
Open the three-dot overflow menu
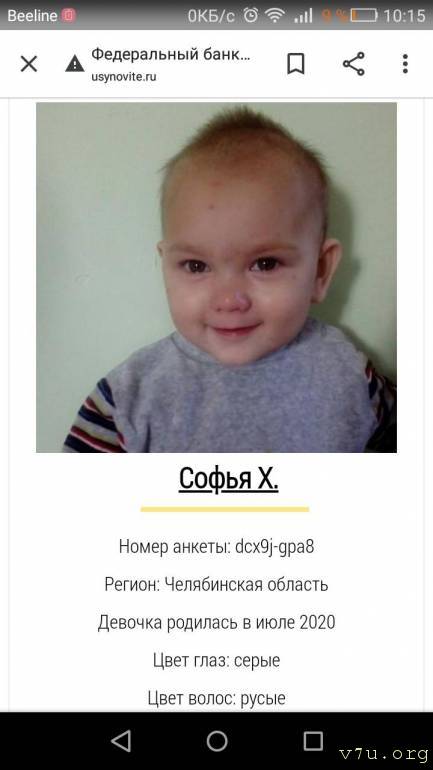pos(405,64)
